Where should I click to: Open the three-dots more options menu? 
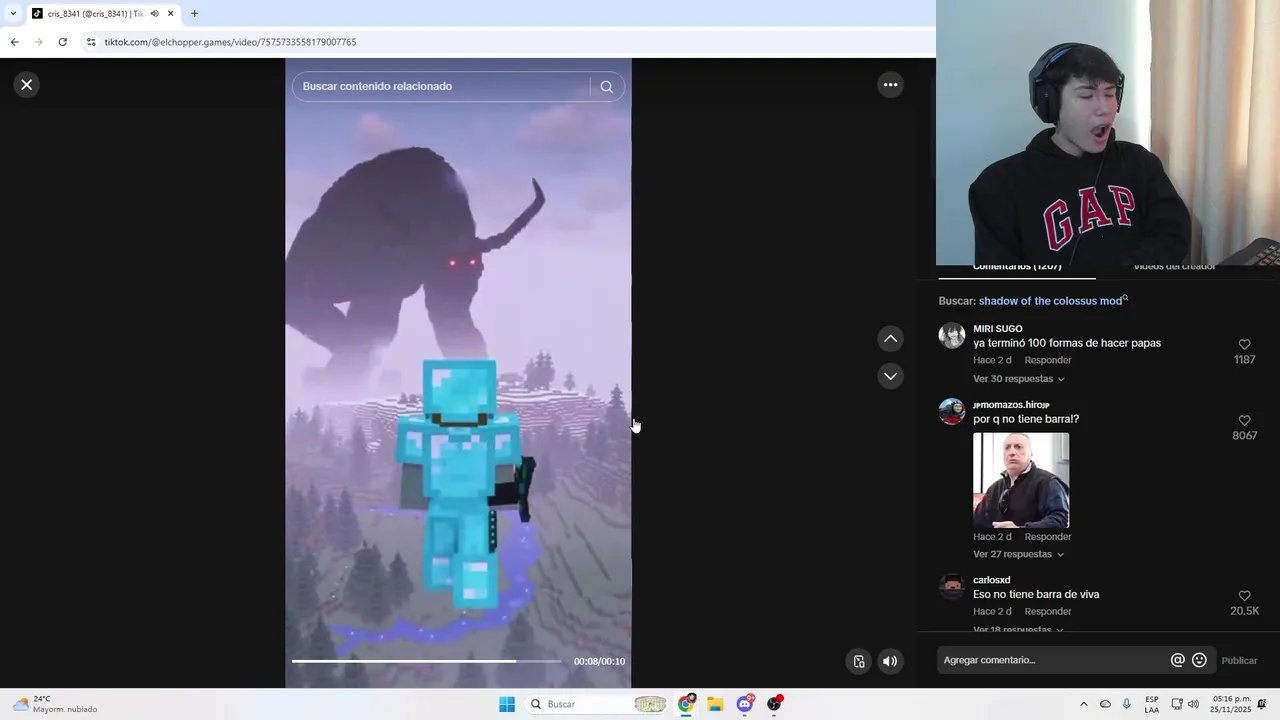[890, 85]
